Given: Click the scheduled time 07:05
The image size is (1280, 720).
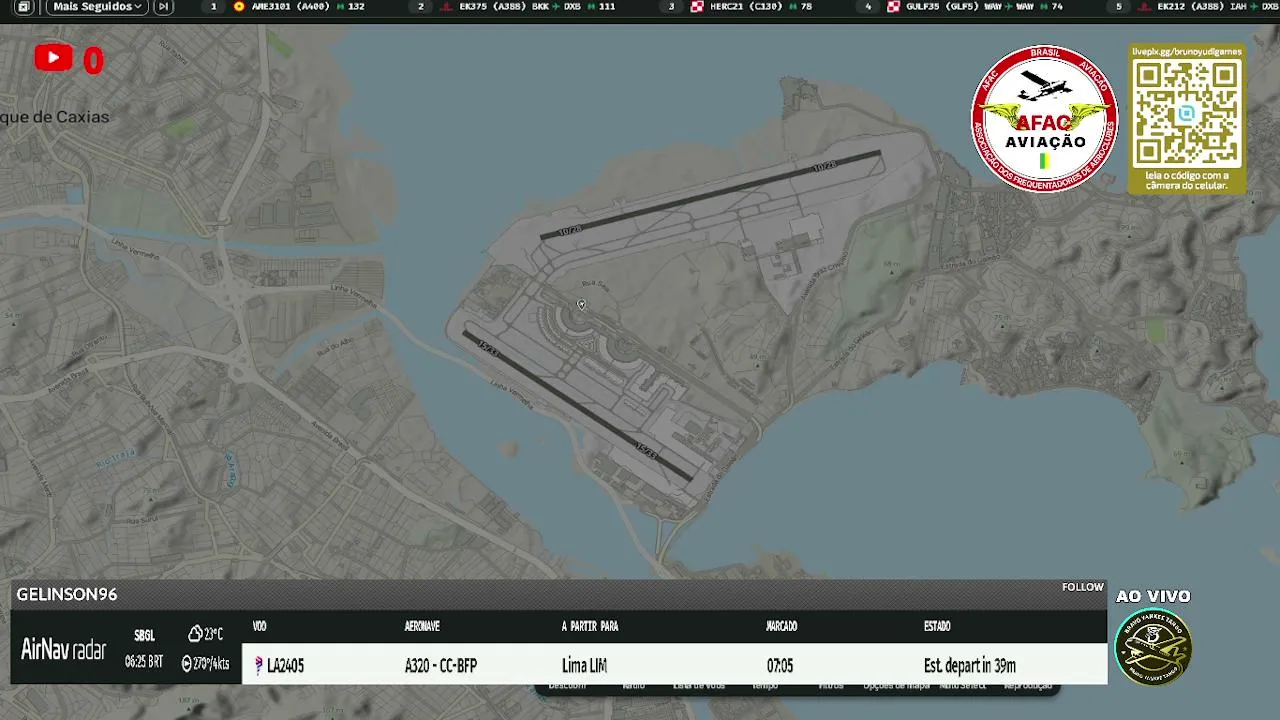Looking at the screenshot, I should (780, 665).
